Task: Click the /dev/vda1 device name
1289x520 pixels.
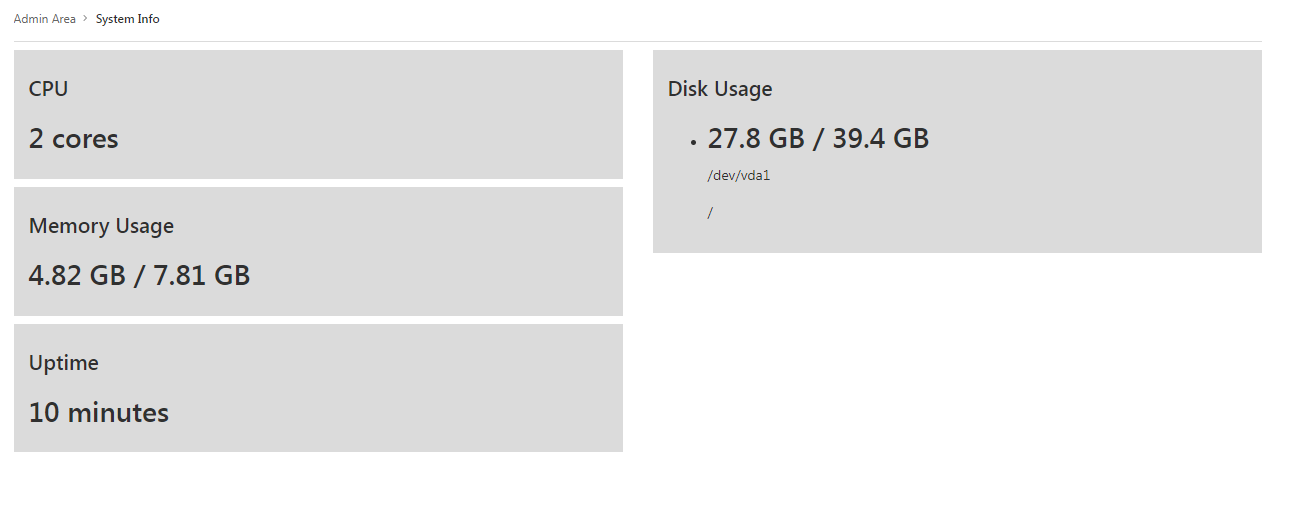Action: tap(738, 176)
